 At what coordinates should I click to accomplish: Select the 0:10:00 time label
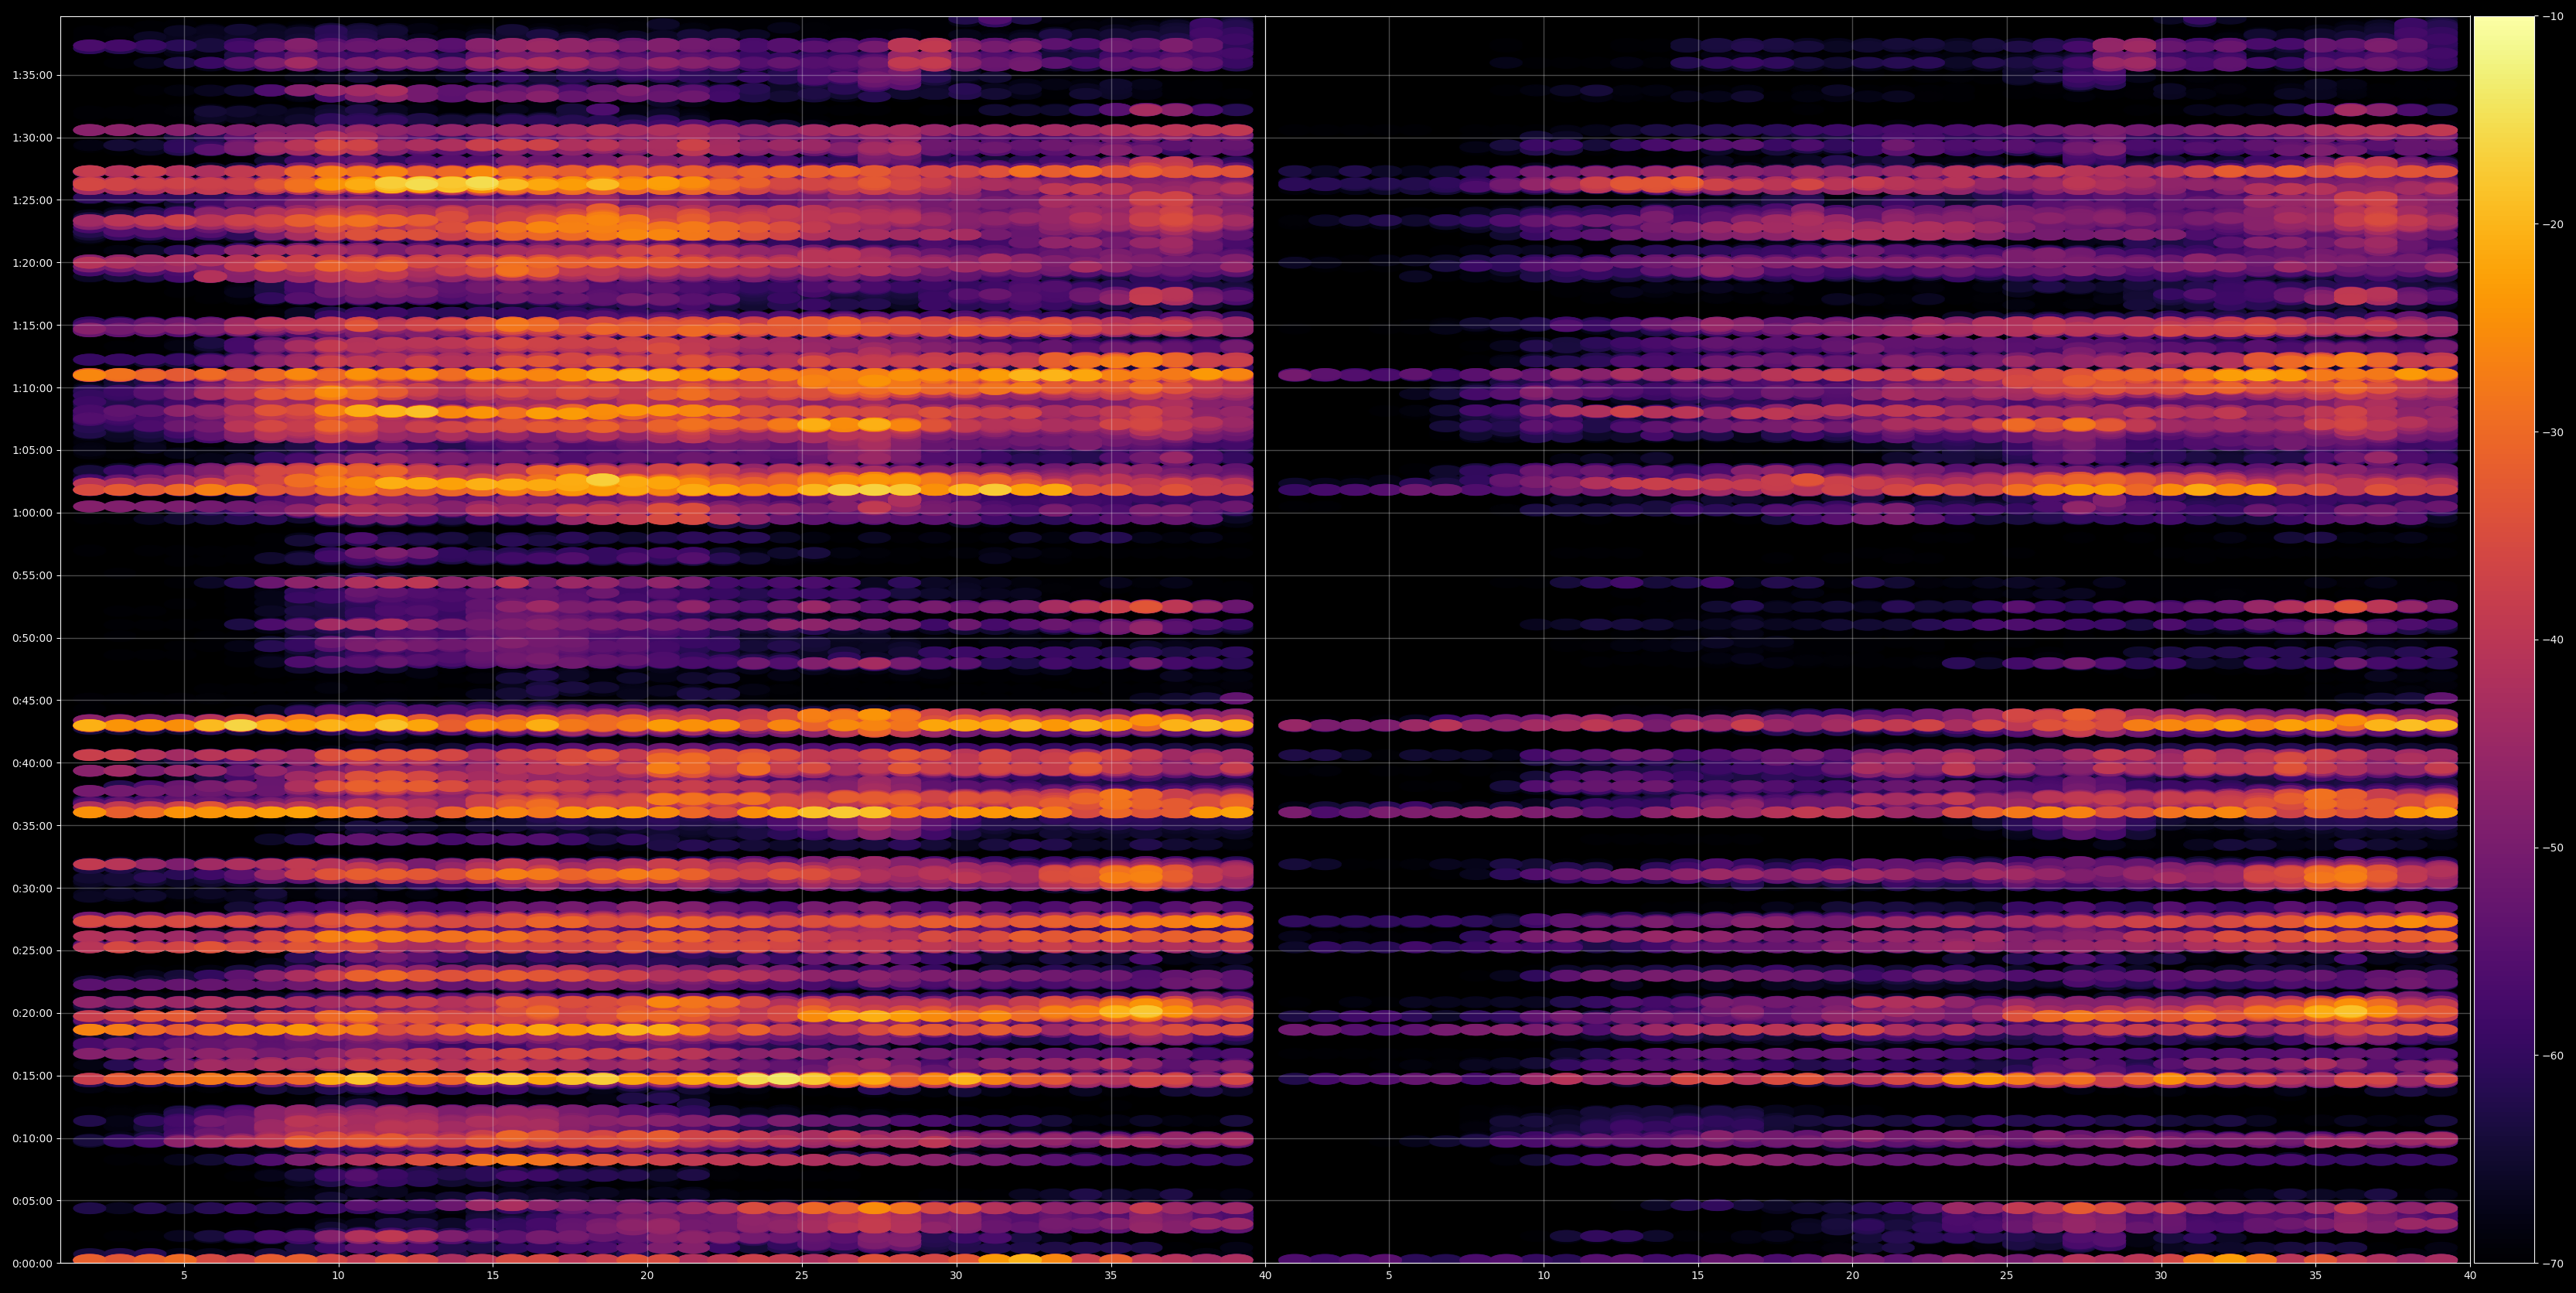32,1138
